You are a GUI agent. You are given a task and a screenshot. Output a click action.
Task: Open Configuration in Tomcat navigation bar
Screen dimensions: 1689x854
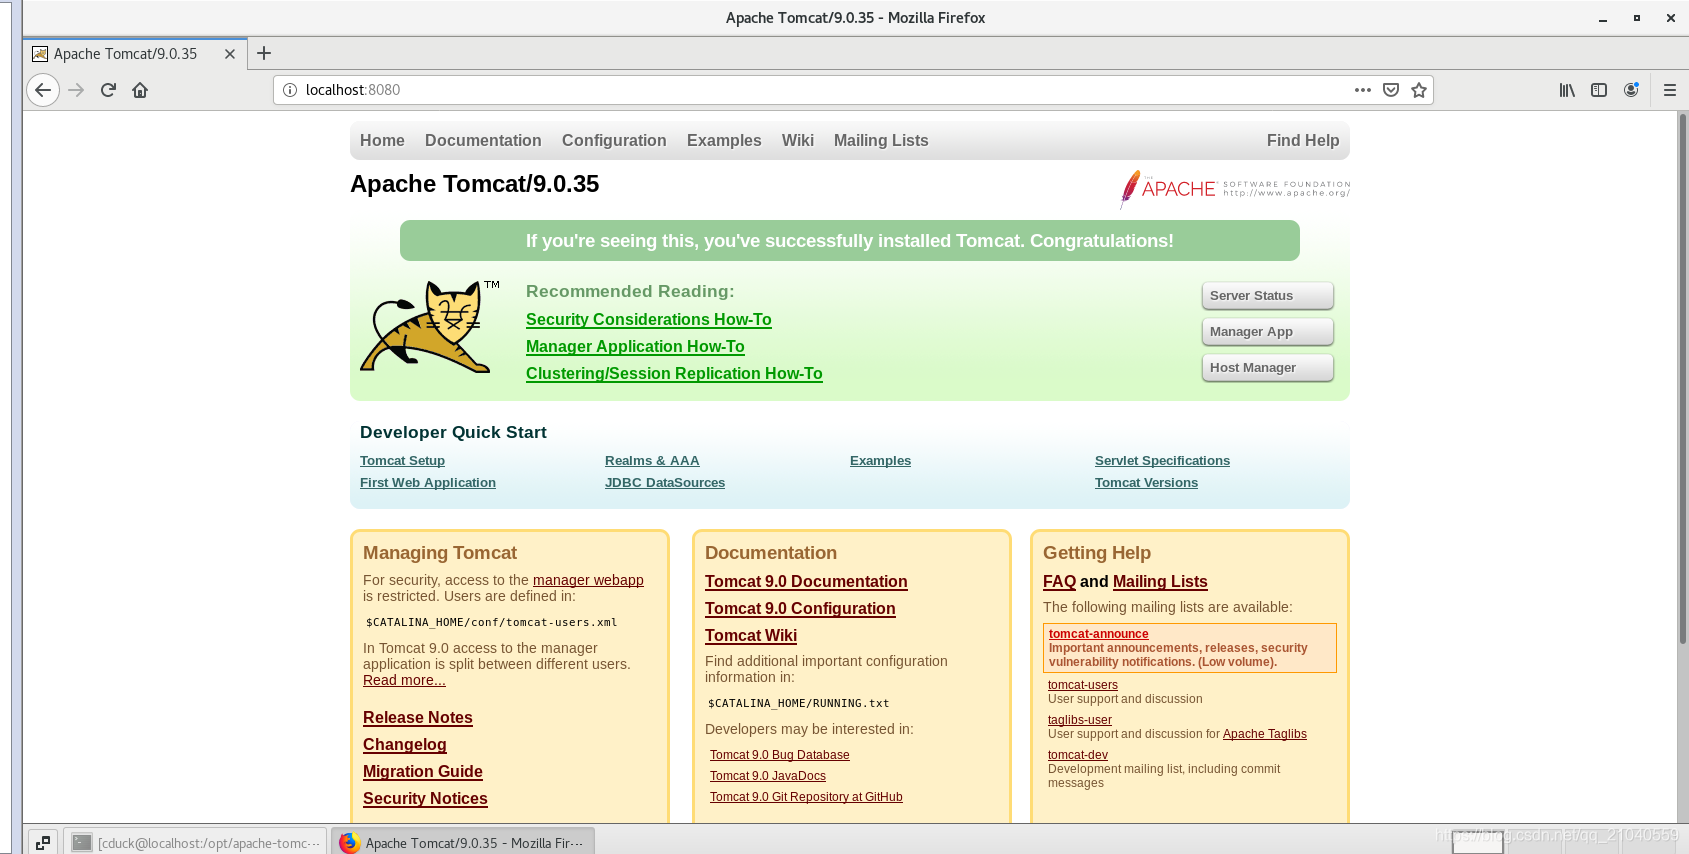pos(614,141)
